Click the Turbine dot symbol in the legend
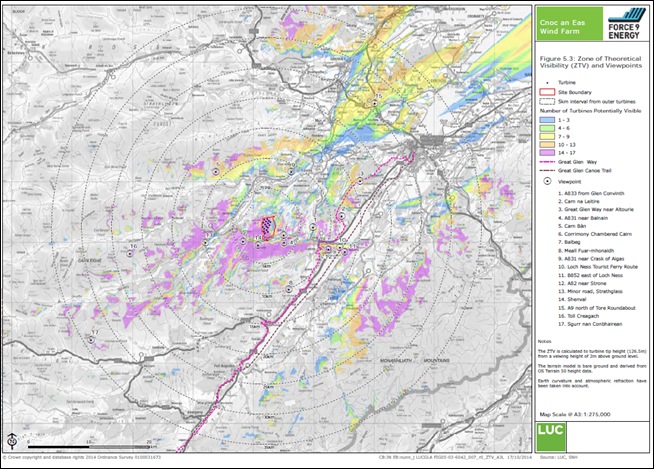The image size is (654, 469). [x=548, y=83]
